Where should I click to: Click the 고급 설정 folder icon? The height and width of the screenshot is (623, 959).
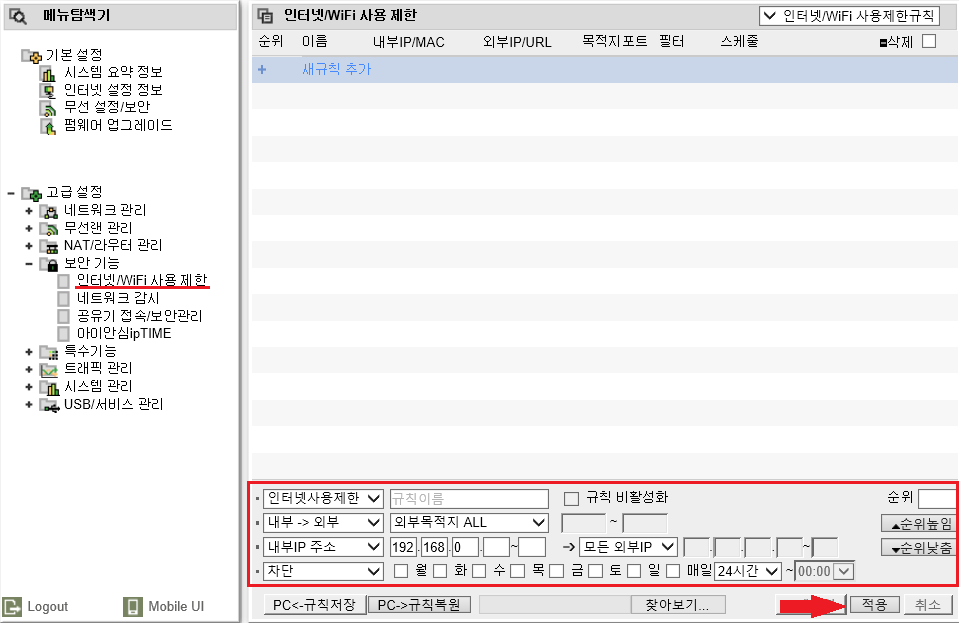point(31,194)
